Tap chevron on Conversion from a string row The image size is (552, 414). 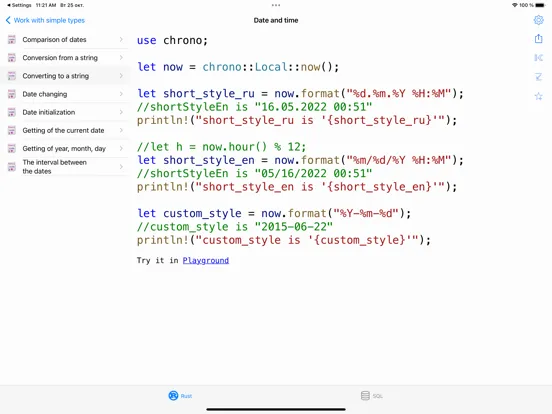pyautogui.click(x=121, y=57)
